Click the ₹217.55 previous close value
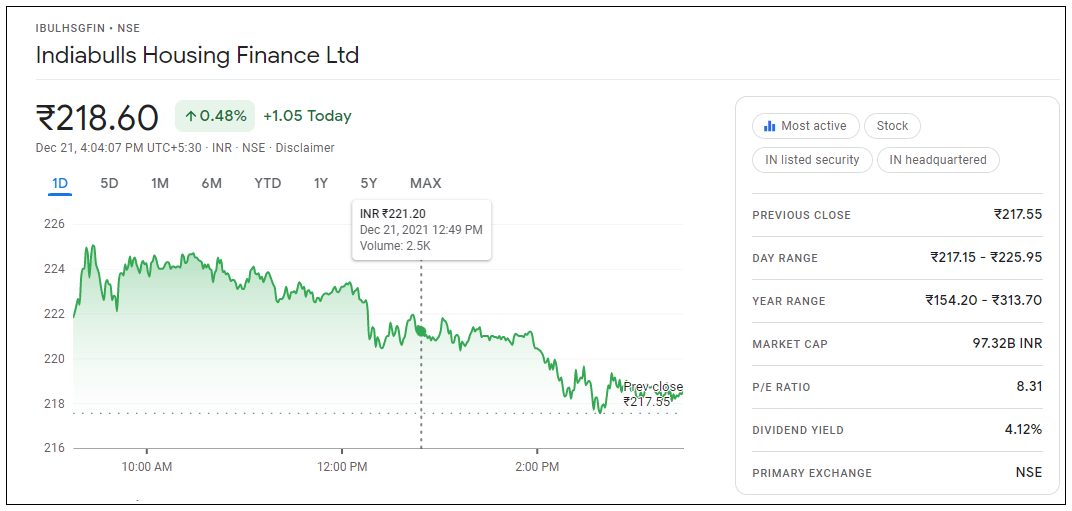Screen dimensions: 1072x511 point(1018,215)
